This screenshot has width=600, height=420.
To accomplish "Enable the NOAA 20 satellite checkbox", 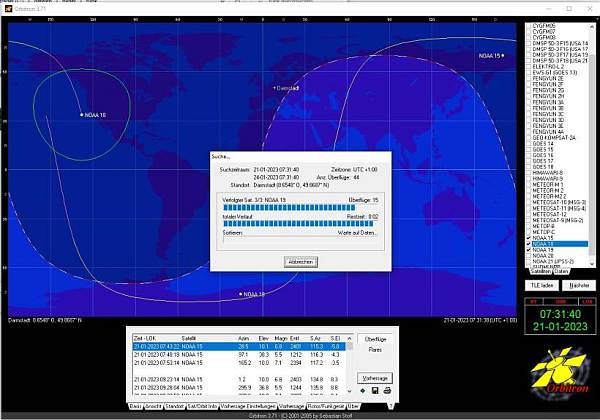I will point(529,256).
